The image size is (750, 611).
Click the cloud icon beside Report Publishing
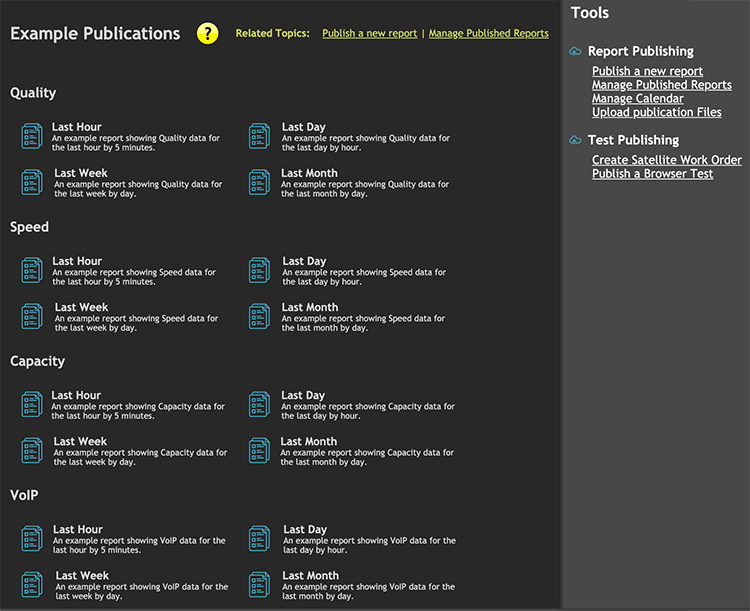pyautogui.click(x=575, y=51)
